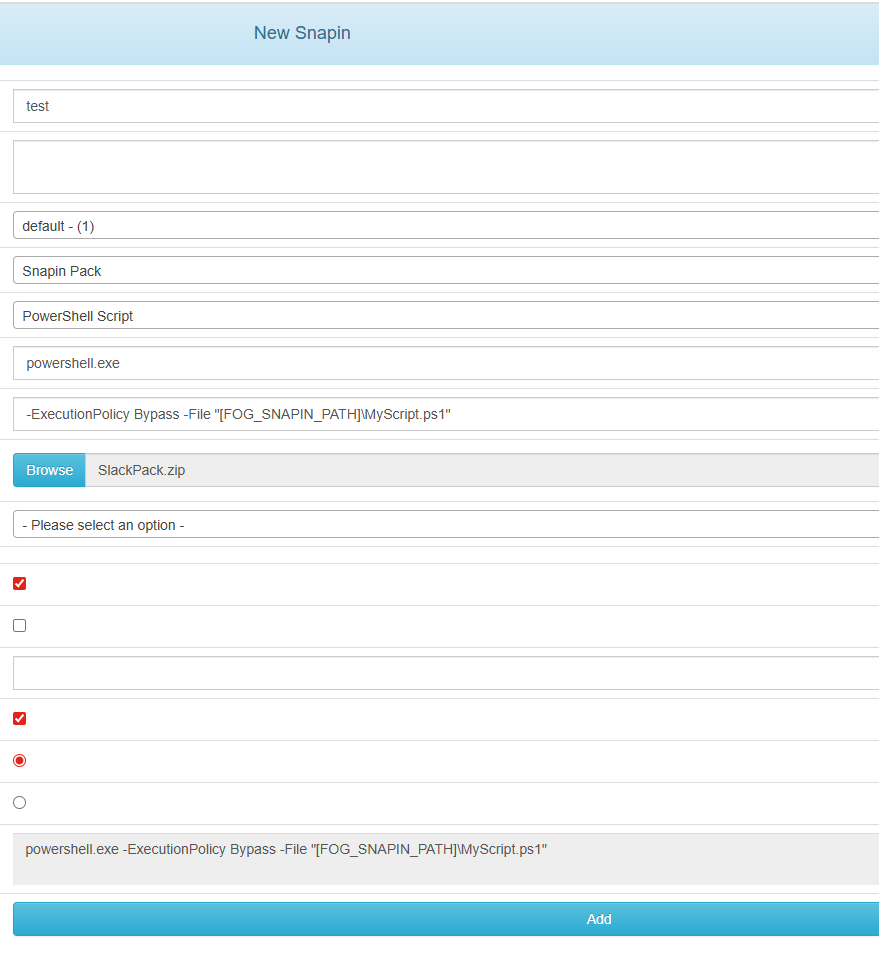Click the selected red radio button
Image resolution: width=879 pixels, height=966 pixels.
pyautogui.click(x=19, y=761)
